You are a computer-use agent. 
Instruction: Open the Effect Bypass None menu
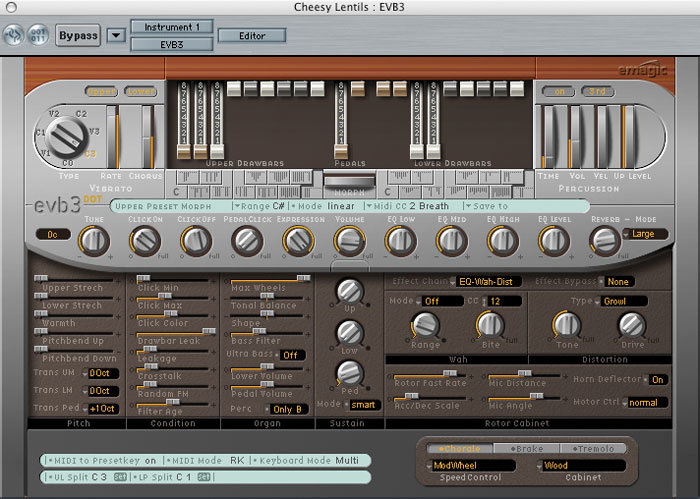point(617,282)
